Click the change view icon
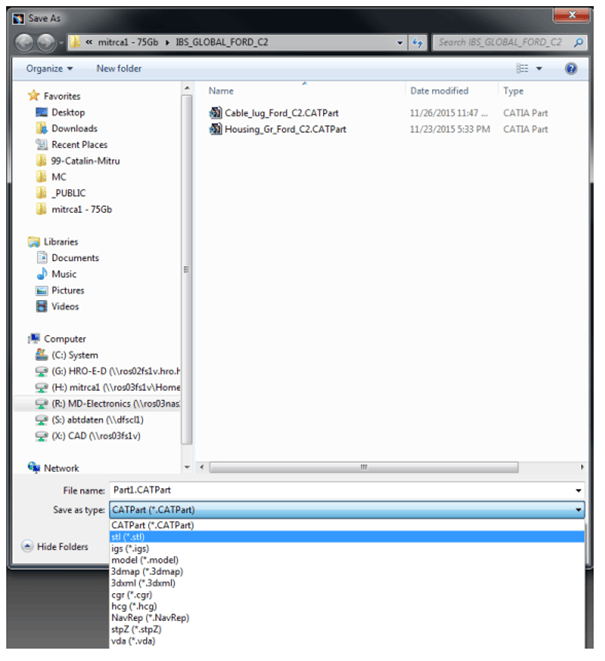Viewport: 605px width, 661px height. click(x=522, y=68)
